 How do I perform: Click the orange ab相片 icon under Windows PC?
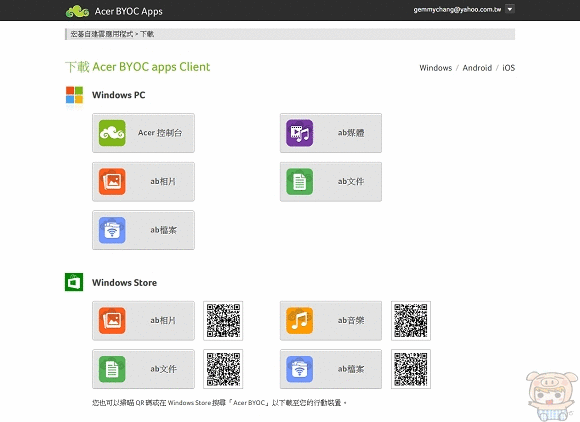click(112, 182)
